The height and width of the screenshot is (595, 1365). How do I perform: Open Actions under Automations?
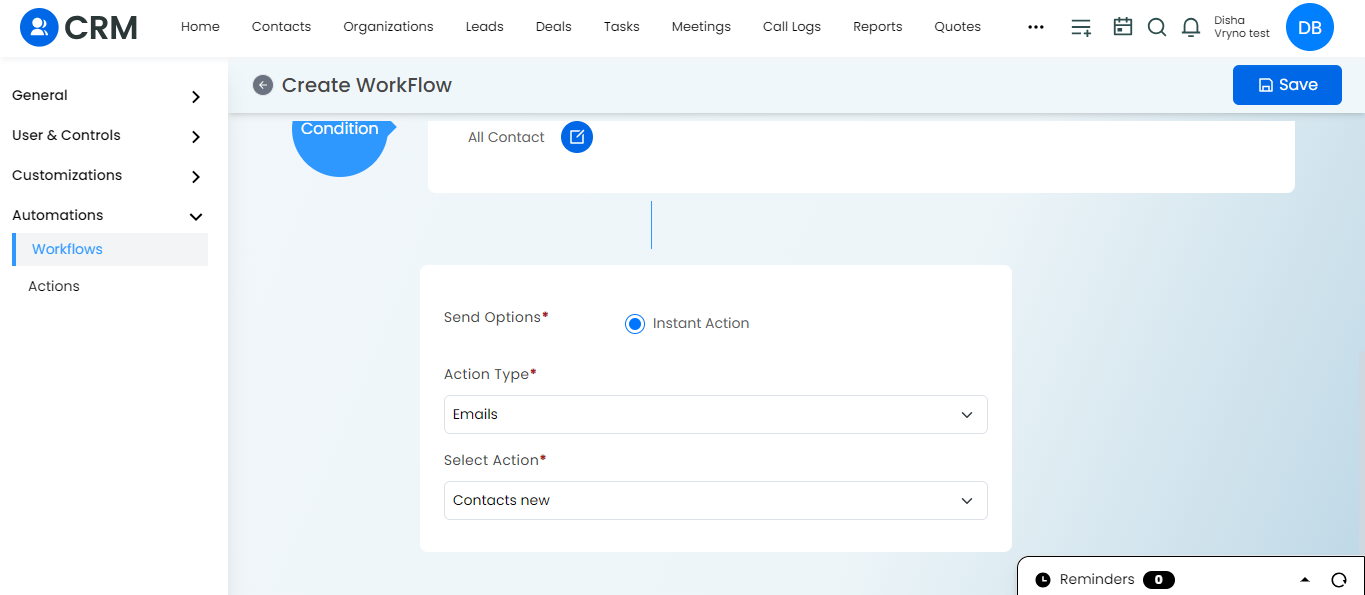coord(54,286)
